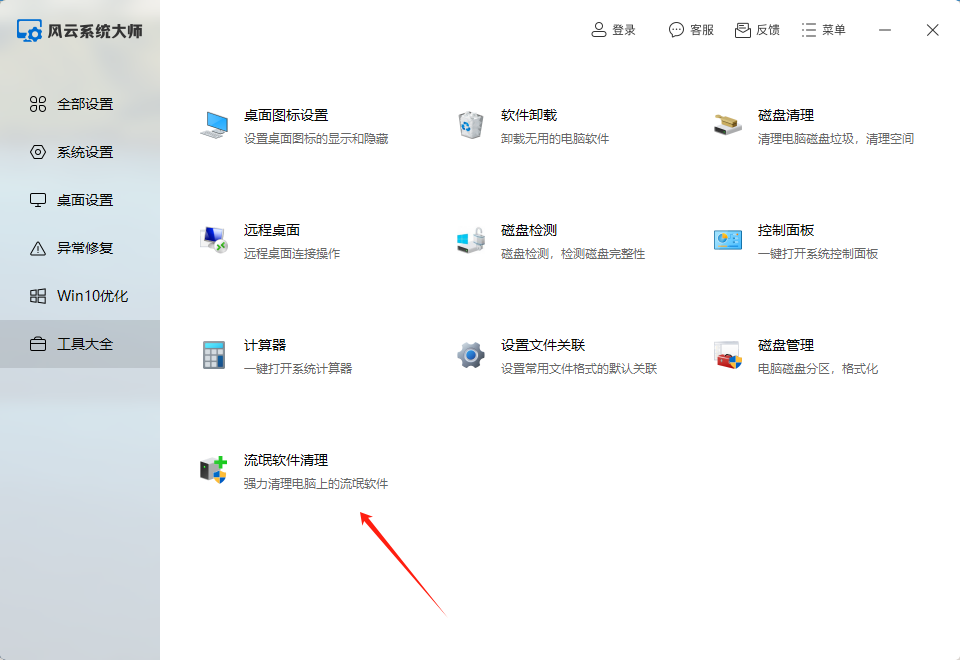Launch 远程桌面 via its computer icon
Screen dimensions: 960x660
point(214,239)
